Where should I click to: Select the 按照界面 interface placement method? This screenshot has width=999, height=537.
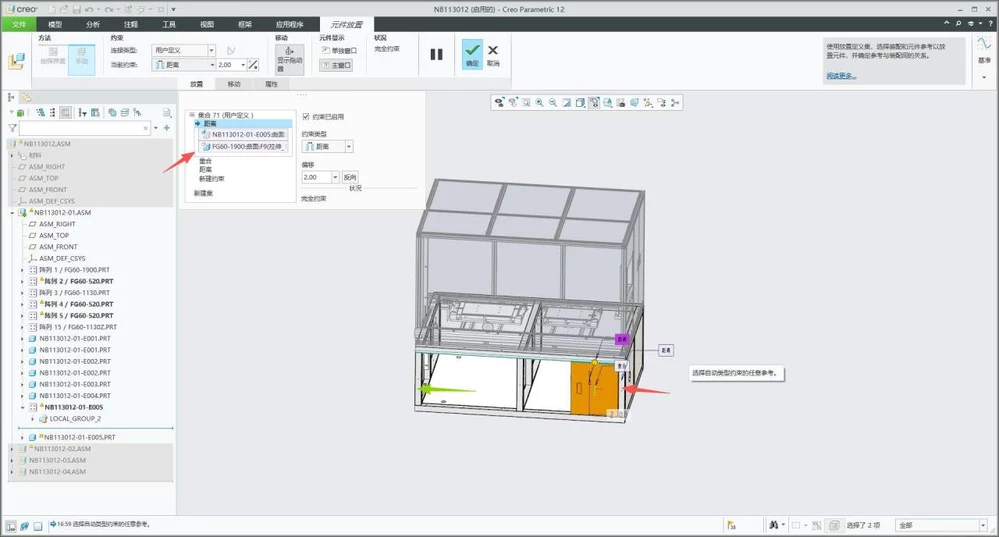[53, 56]
